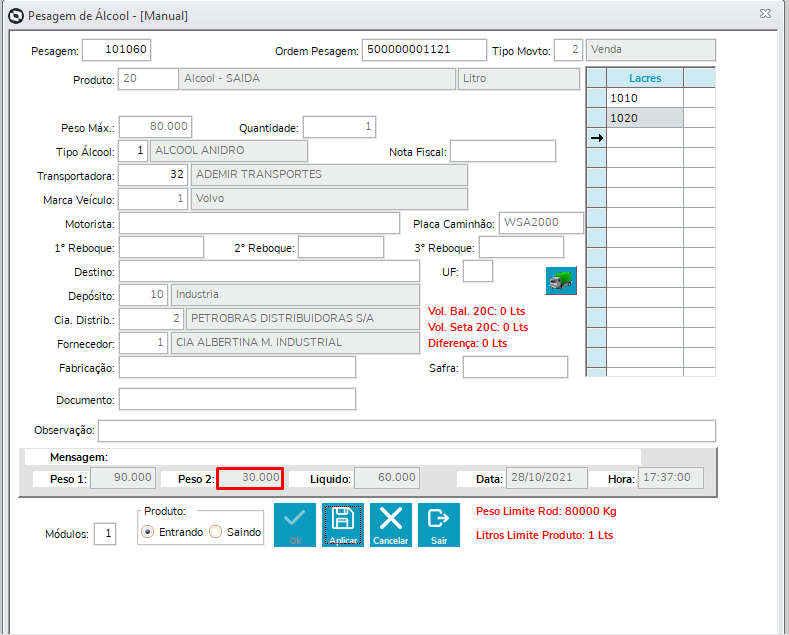Click the Depósito code field

(x=143, y=295)
